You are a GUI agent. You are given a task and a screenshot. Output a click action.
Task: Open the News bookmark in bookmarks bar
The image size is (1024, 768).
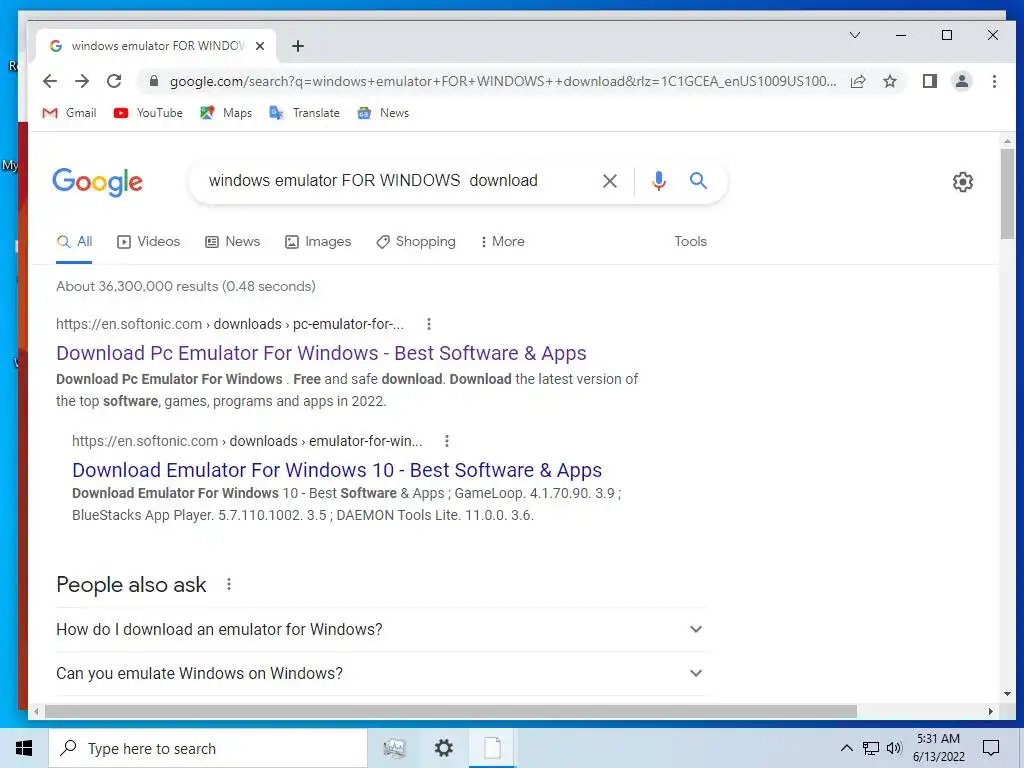tap(383, 113)
